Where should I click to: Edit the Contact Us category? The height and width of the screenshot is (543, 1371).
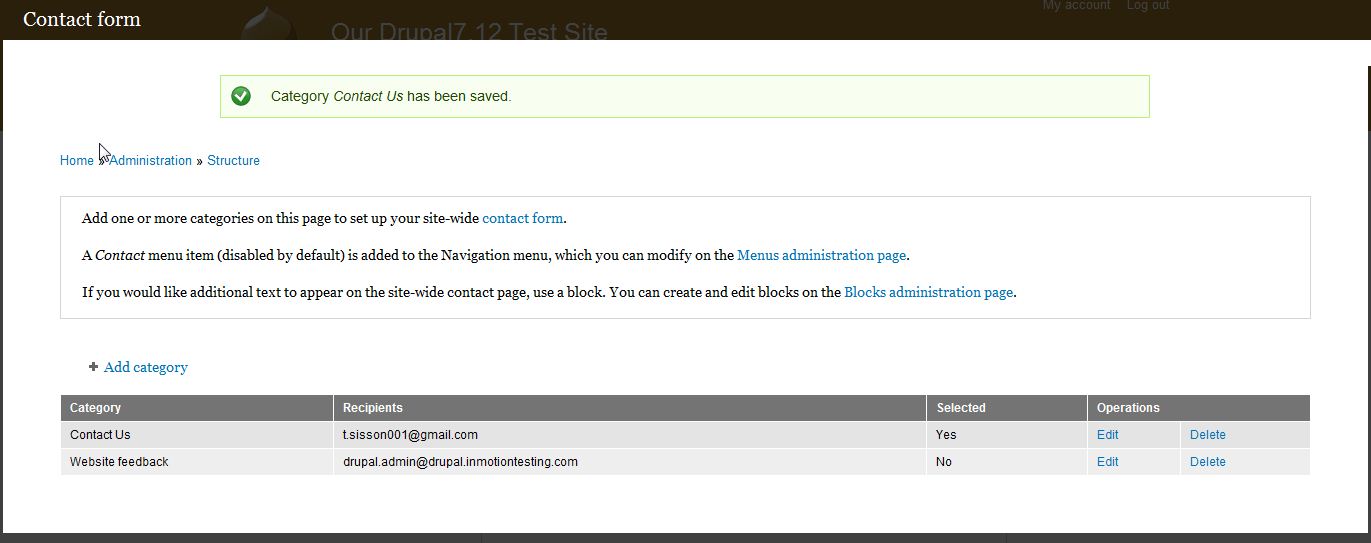(1107, 435)
